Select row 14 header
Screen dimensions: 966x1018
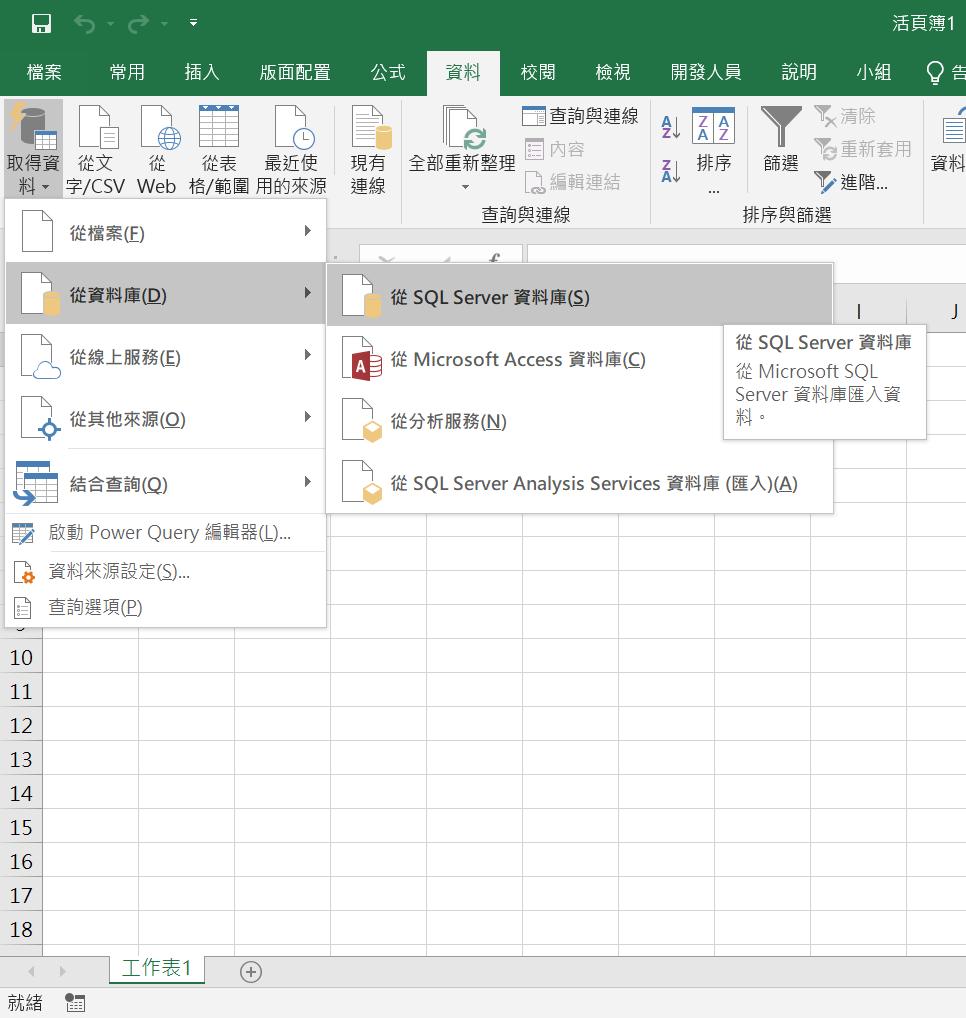click(x=21, y=793)
